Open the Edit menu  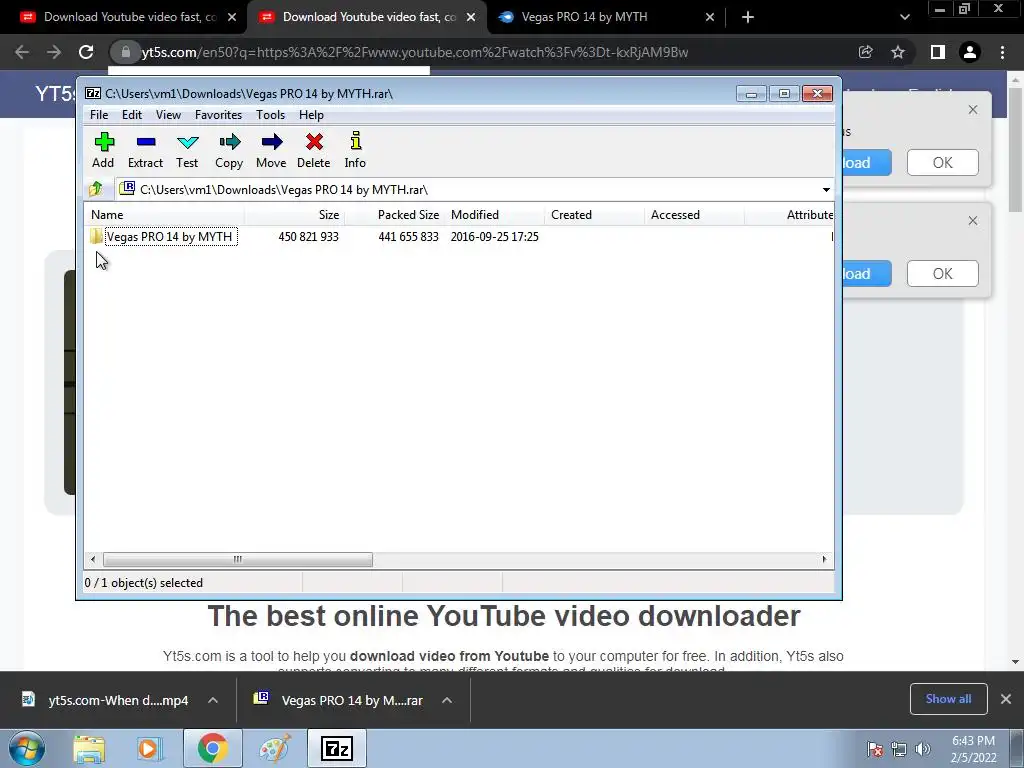tap(132, 115)
